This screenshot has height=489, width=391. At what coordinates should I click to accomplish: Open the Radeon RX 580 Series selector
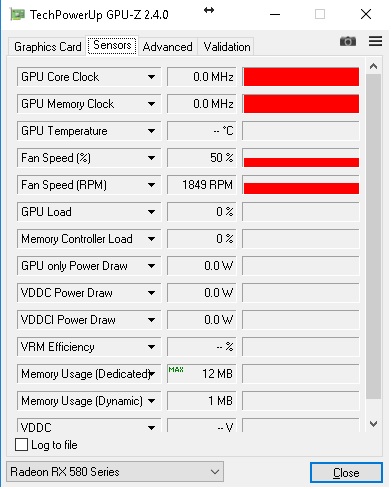[x=115, y=472]
